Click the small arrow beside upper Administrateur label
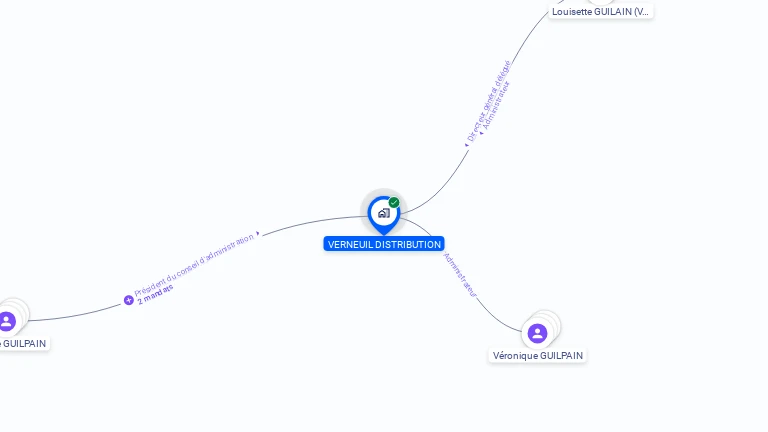768x432 pixels. pyautogui.click(x=481, y=133)
